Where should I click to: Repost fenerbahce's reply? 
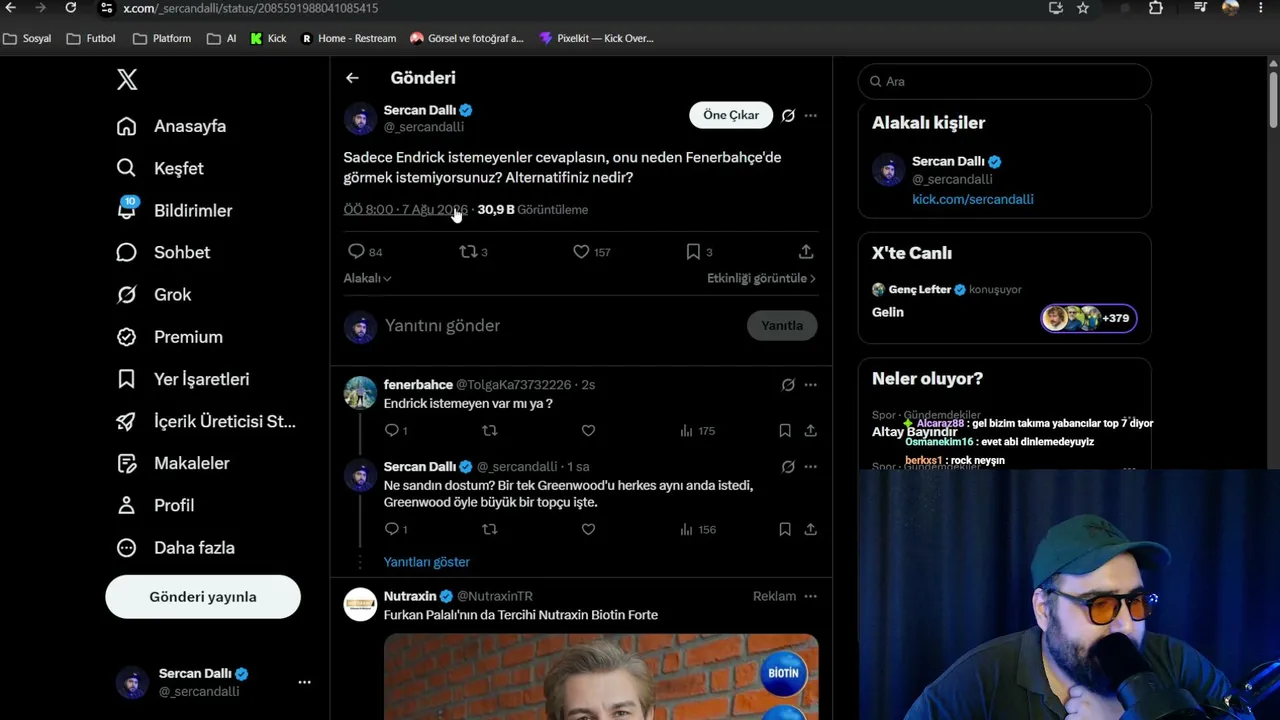click(x=490, y=431)
